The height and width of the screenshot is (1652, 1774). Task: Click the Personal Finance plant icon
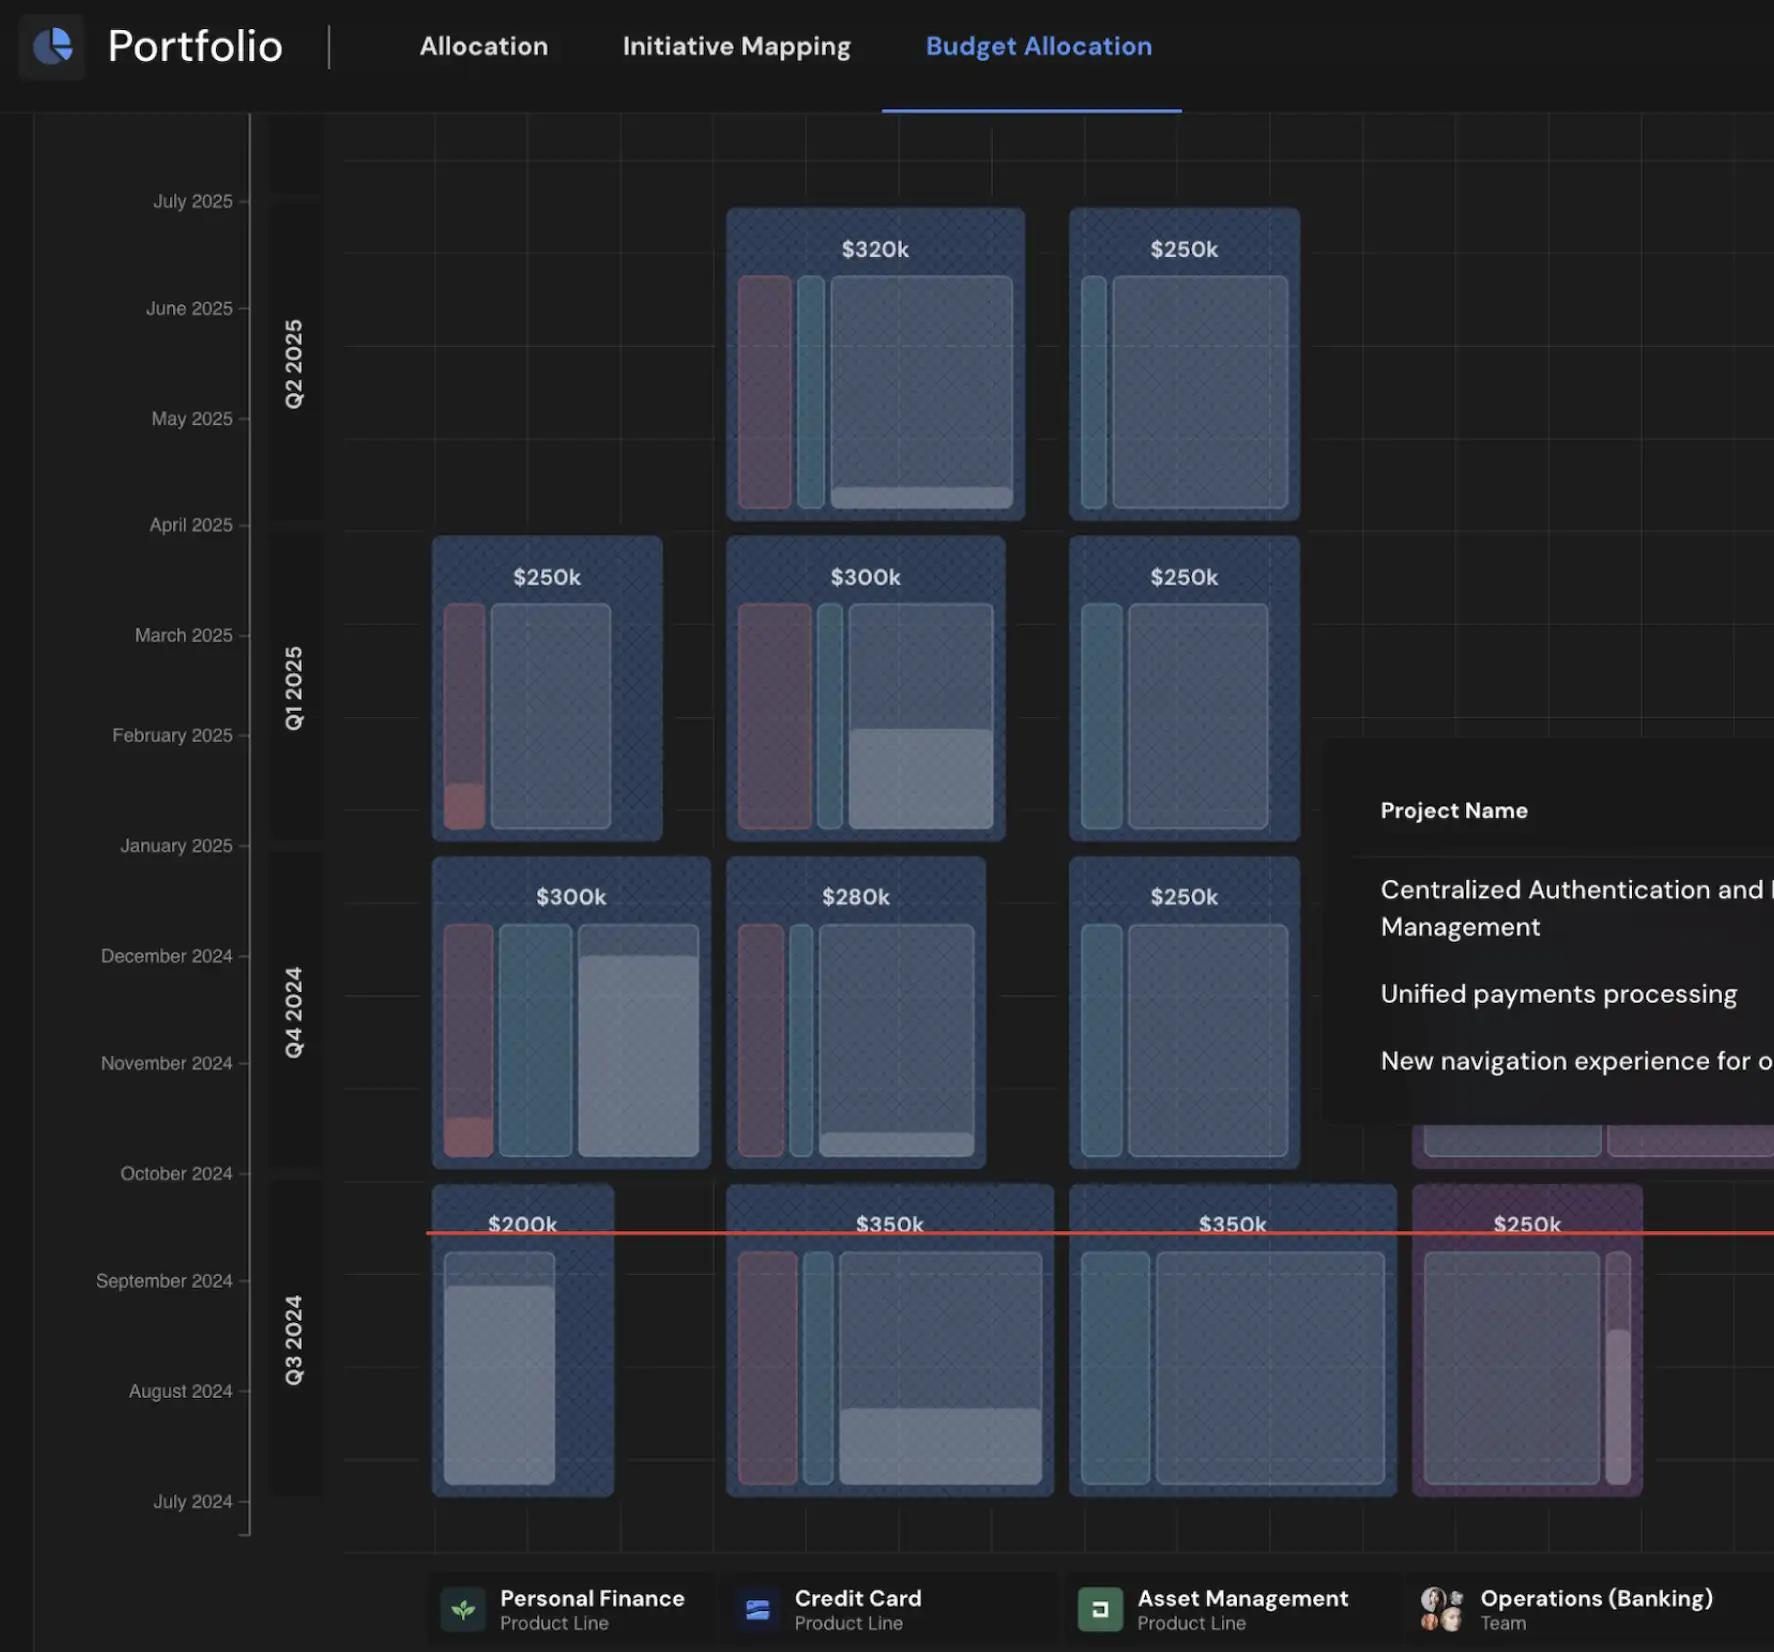coord(463,1609)
